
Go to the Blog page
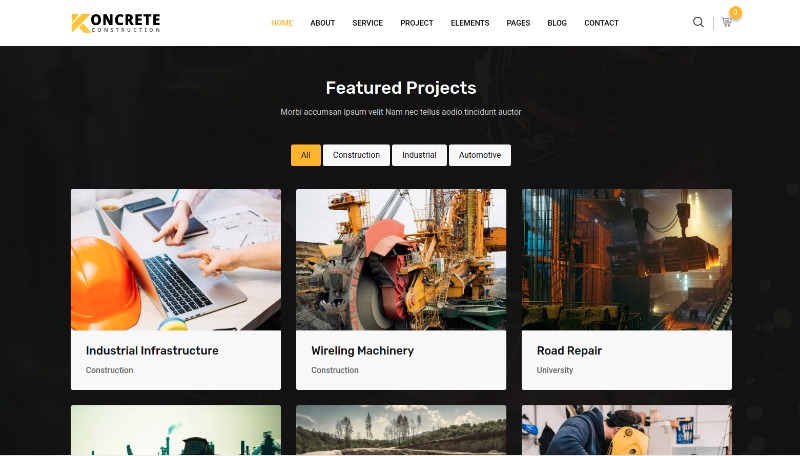tap(557, 23)
